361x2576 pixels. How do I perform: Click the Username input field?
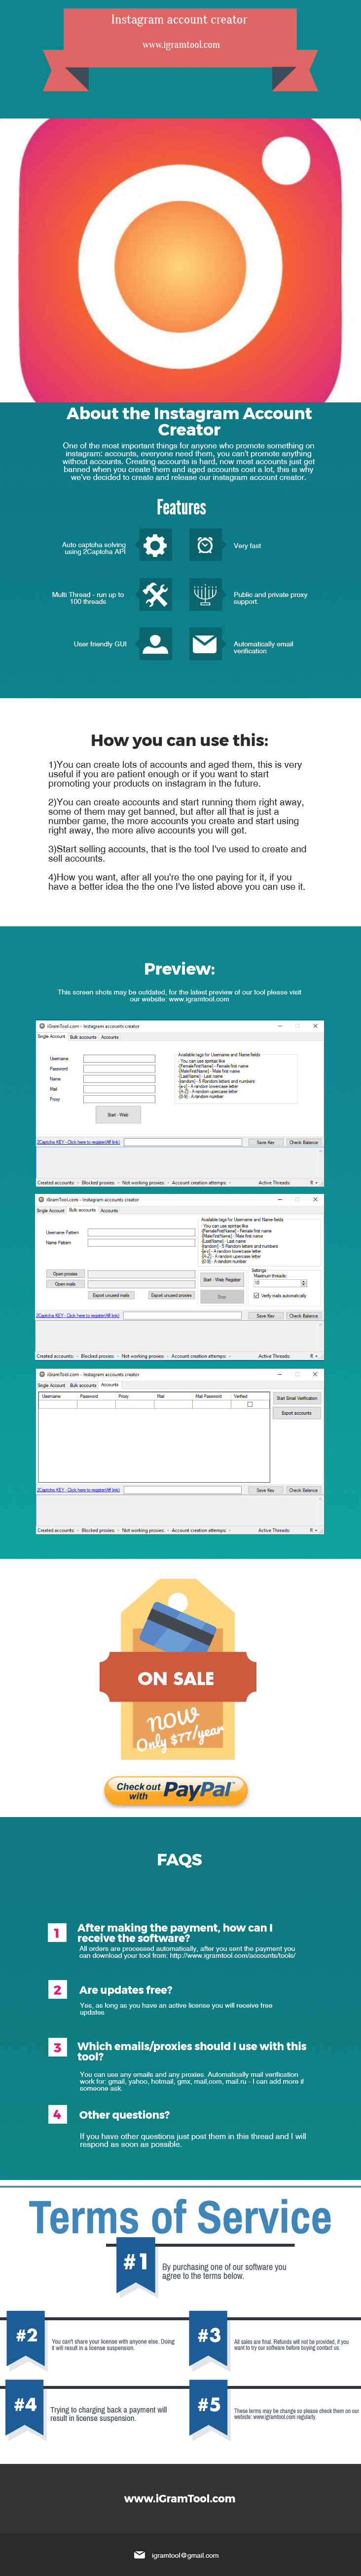point(119,1058)
